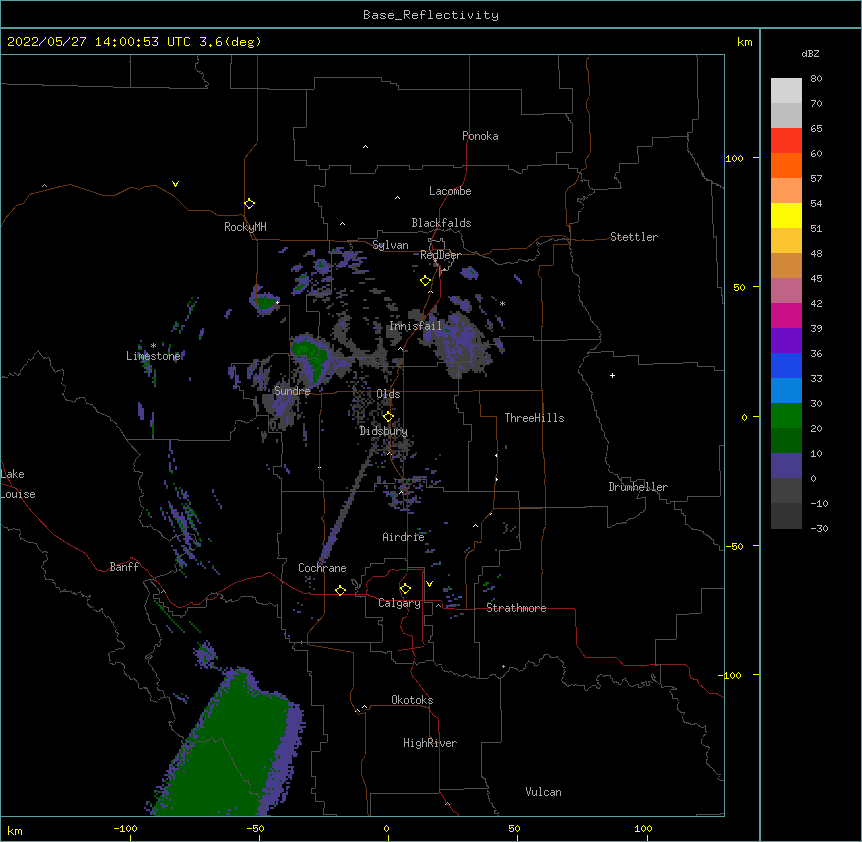The width and height of the screenshot is (862, 842).
Task: Click the RockyMH label
Action: click(245, 227)
